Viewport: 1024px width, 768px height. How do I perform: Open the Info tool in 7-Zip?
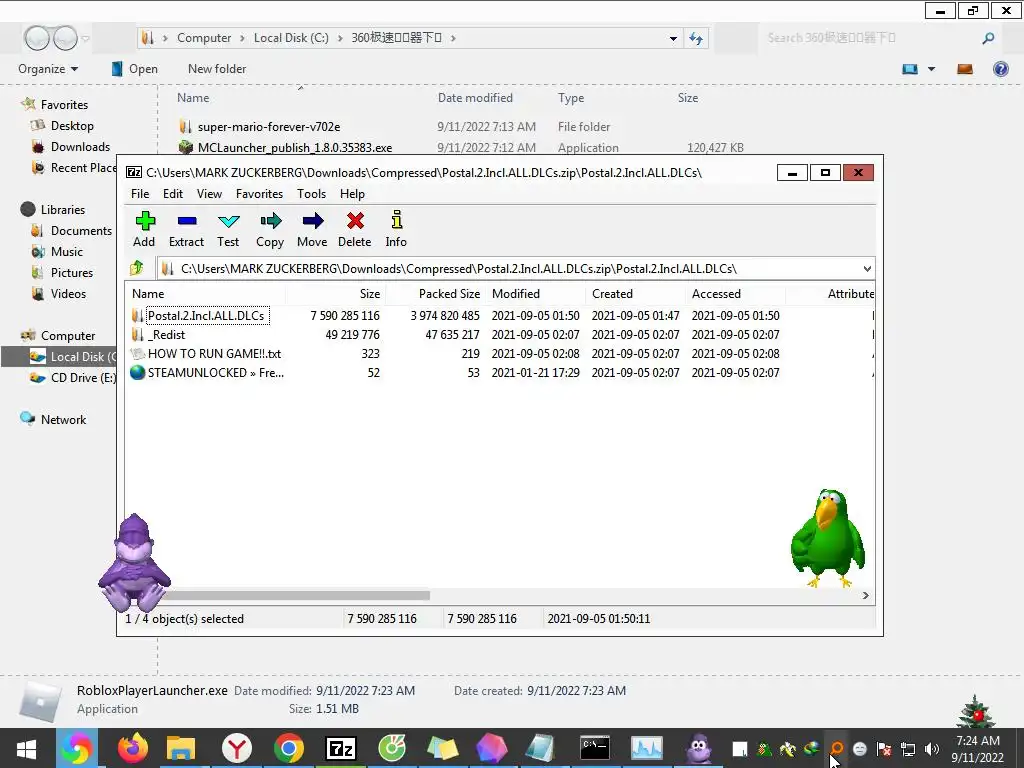(396, 229)
